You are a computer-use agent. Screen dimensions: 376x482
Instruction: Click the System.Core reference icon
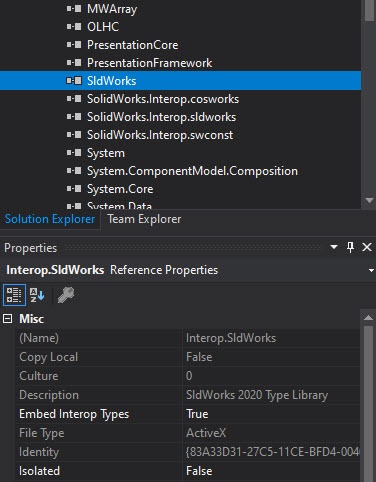coord(74,189)
